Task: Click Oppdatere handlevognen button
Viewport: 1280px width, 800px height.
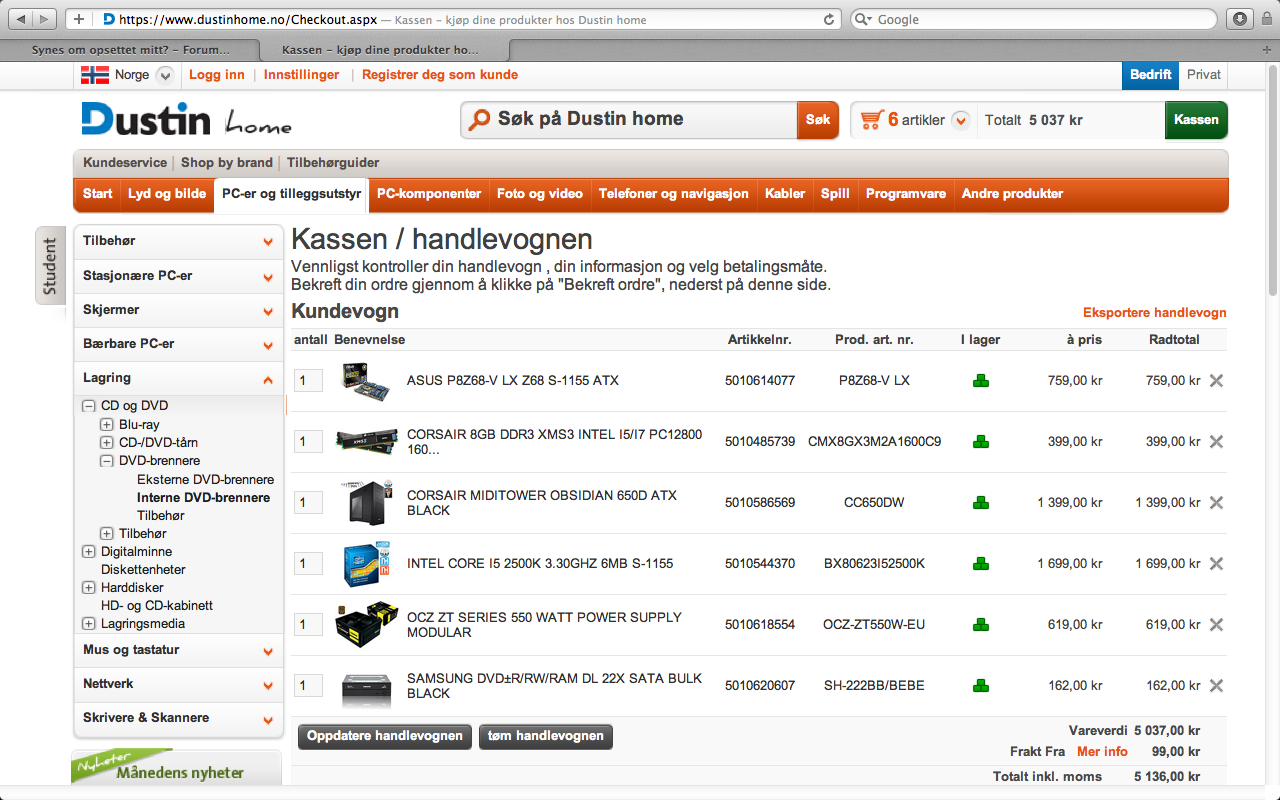Action: pos(385,736)
